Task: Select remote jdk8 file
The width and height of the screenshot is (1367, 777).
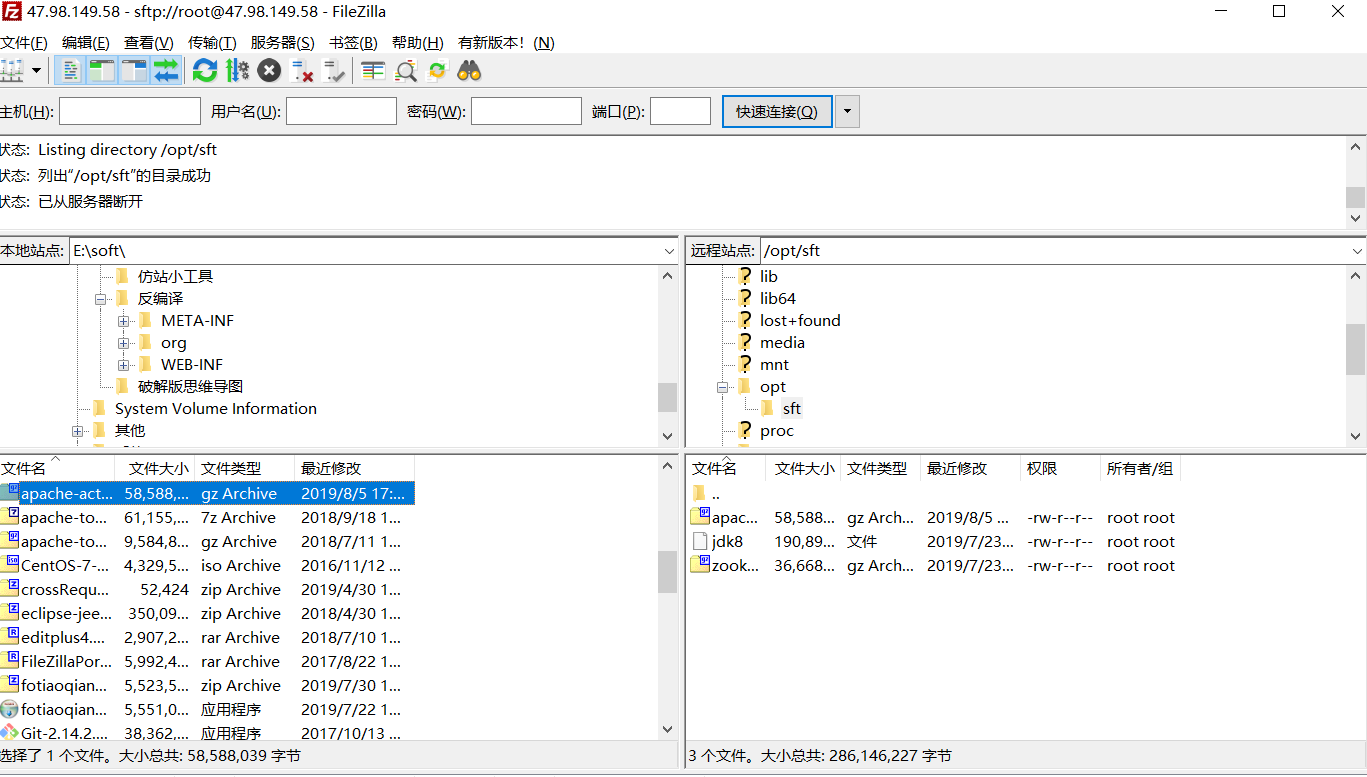Action: pos(934,542)
